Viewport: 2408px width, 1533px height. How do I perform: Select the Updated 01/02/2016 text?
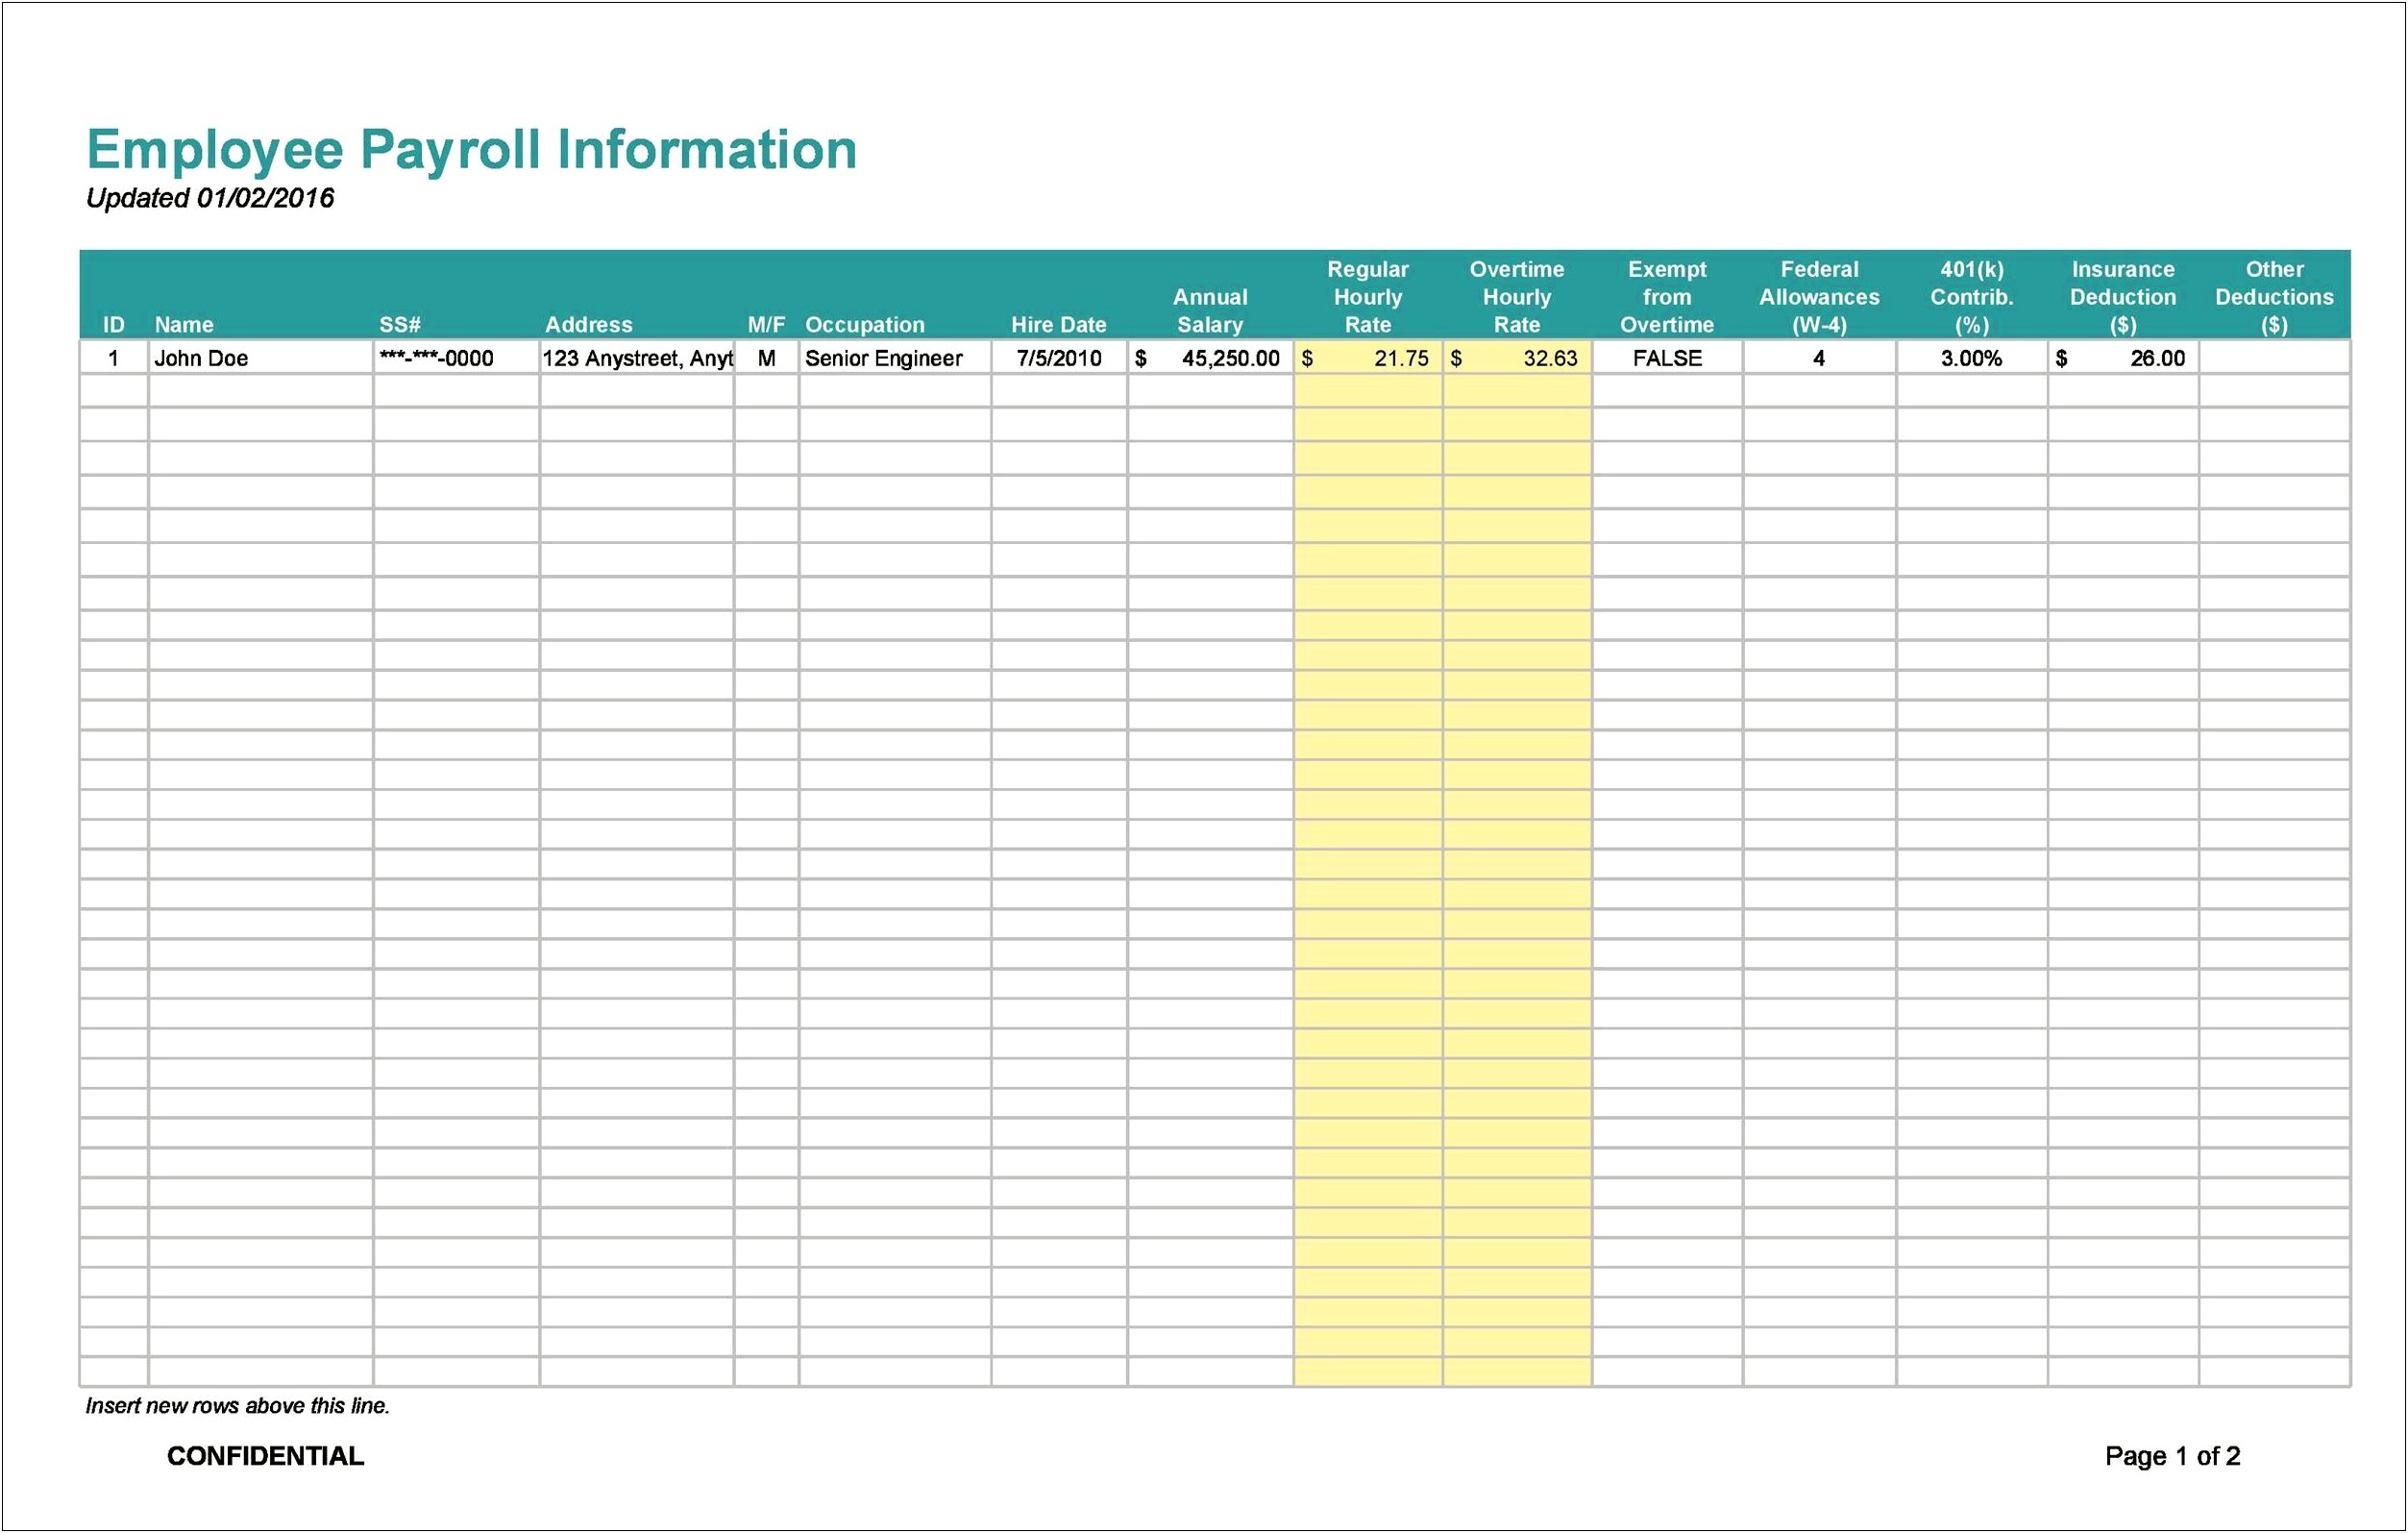[x=210, y=198]
